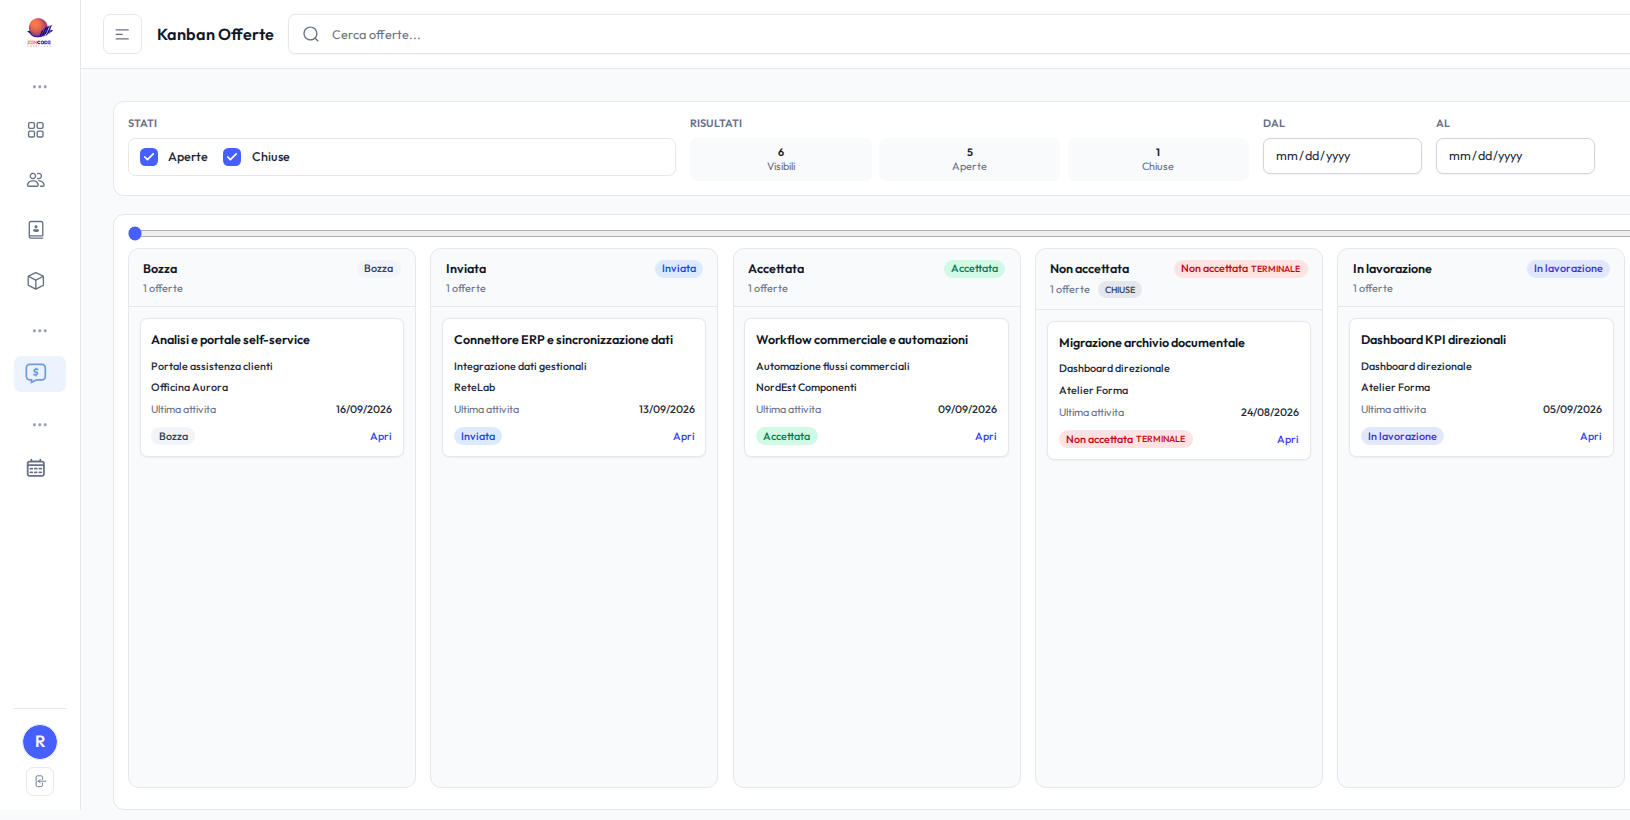Focus the Cerca offerte search field

click(x=960, y=34)
